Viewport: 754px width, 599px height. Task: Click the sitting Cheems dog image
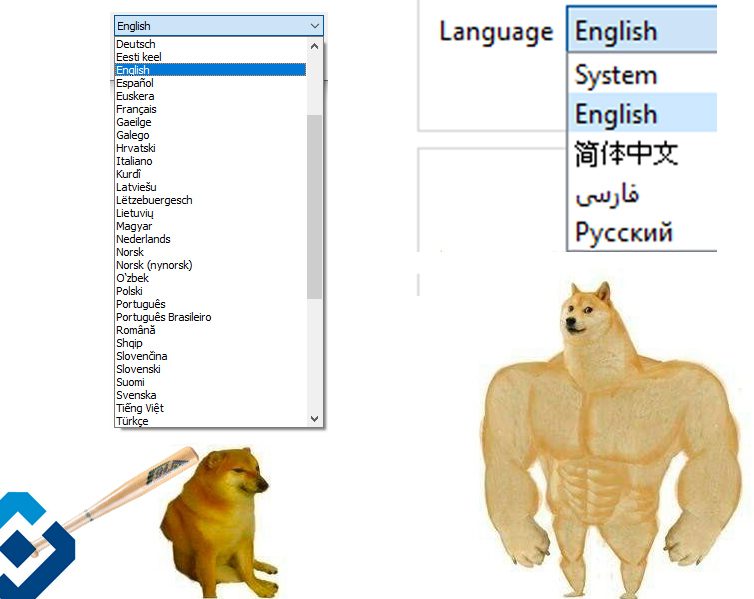pyautogui.click(x=219, y=523)
